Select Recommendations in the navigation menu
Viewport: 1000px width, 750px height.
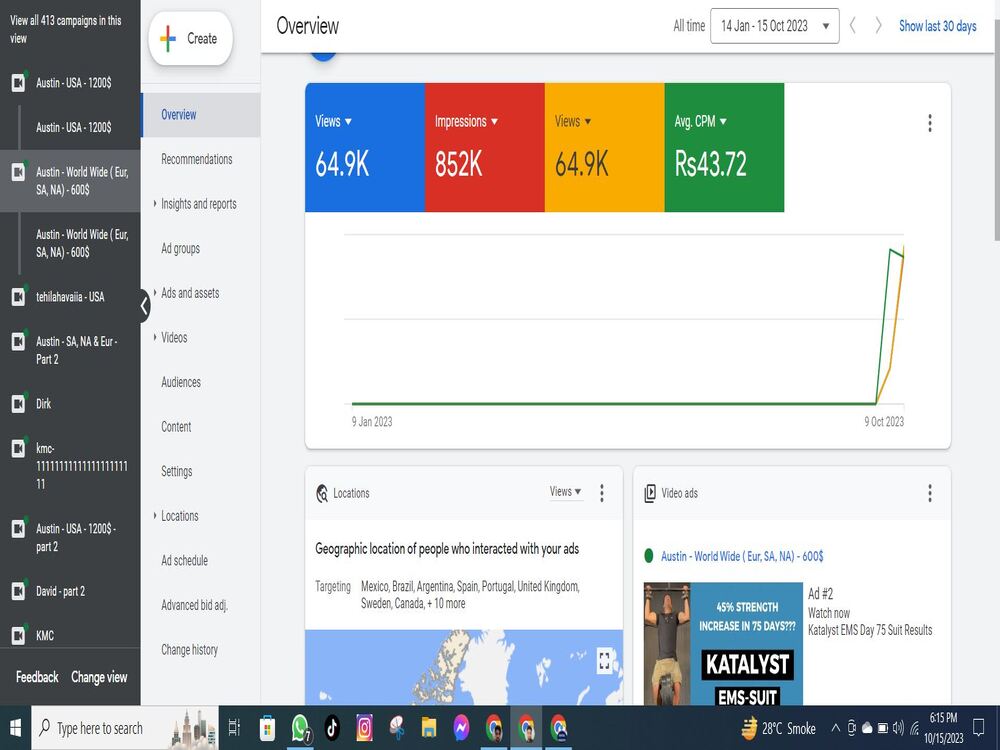tap(196, 159)
